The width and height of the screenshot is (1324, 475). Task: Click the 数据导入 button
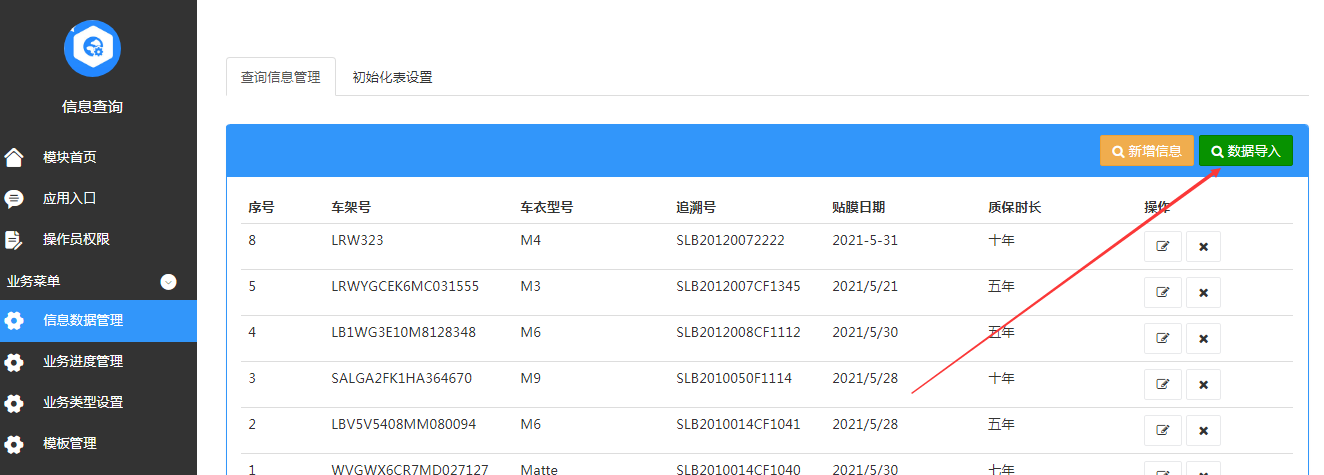click(1246, 151)
